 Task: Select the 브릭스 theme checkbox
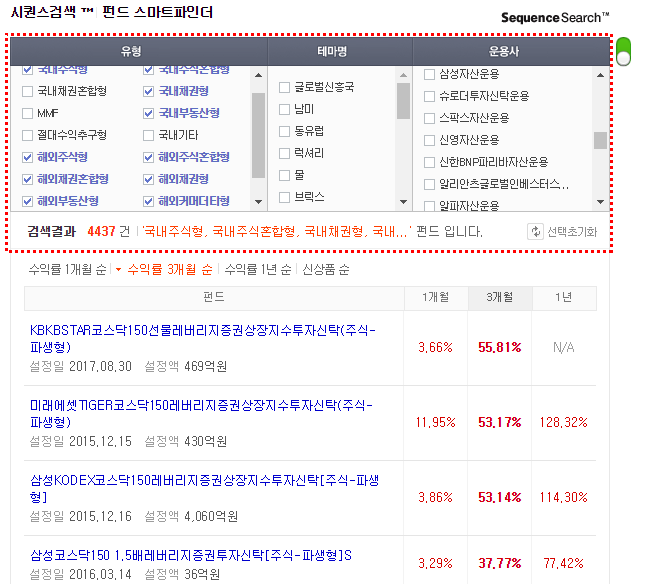284,197
